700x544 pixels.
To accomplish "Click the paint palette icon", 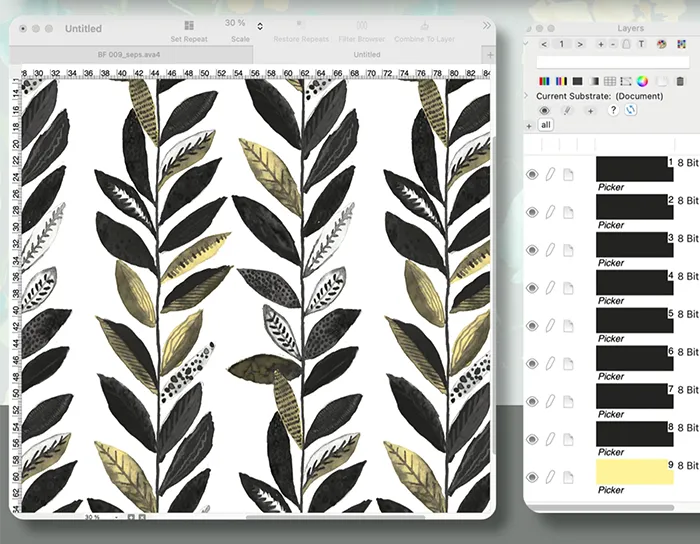I will click(x=661, y=44).
